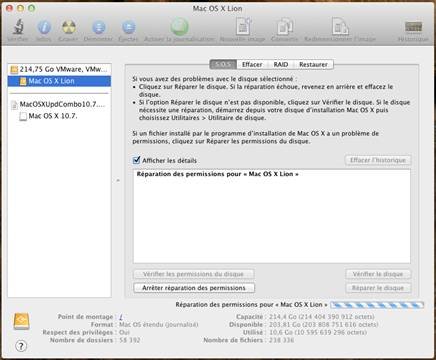
Task: Open the help question mark button
Action: click(x=21, y=346)
